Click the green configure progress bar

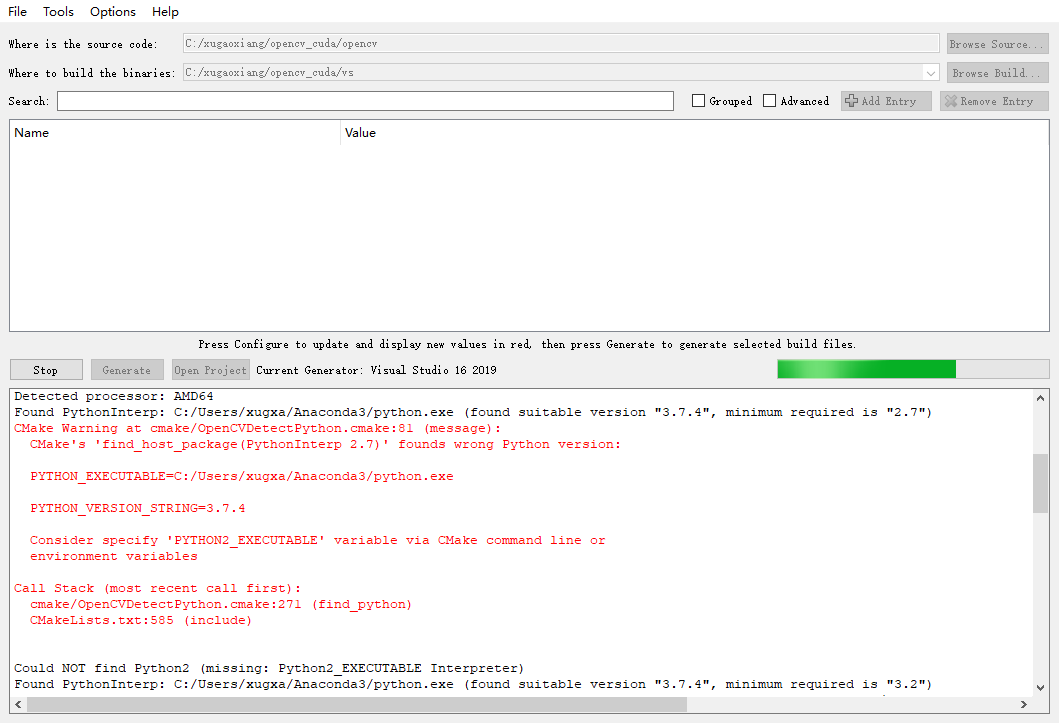click(913, 369)
